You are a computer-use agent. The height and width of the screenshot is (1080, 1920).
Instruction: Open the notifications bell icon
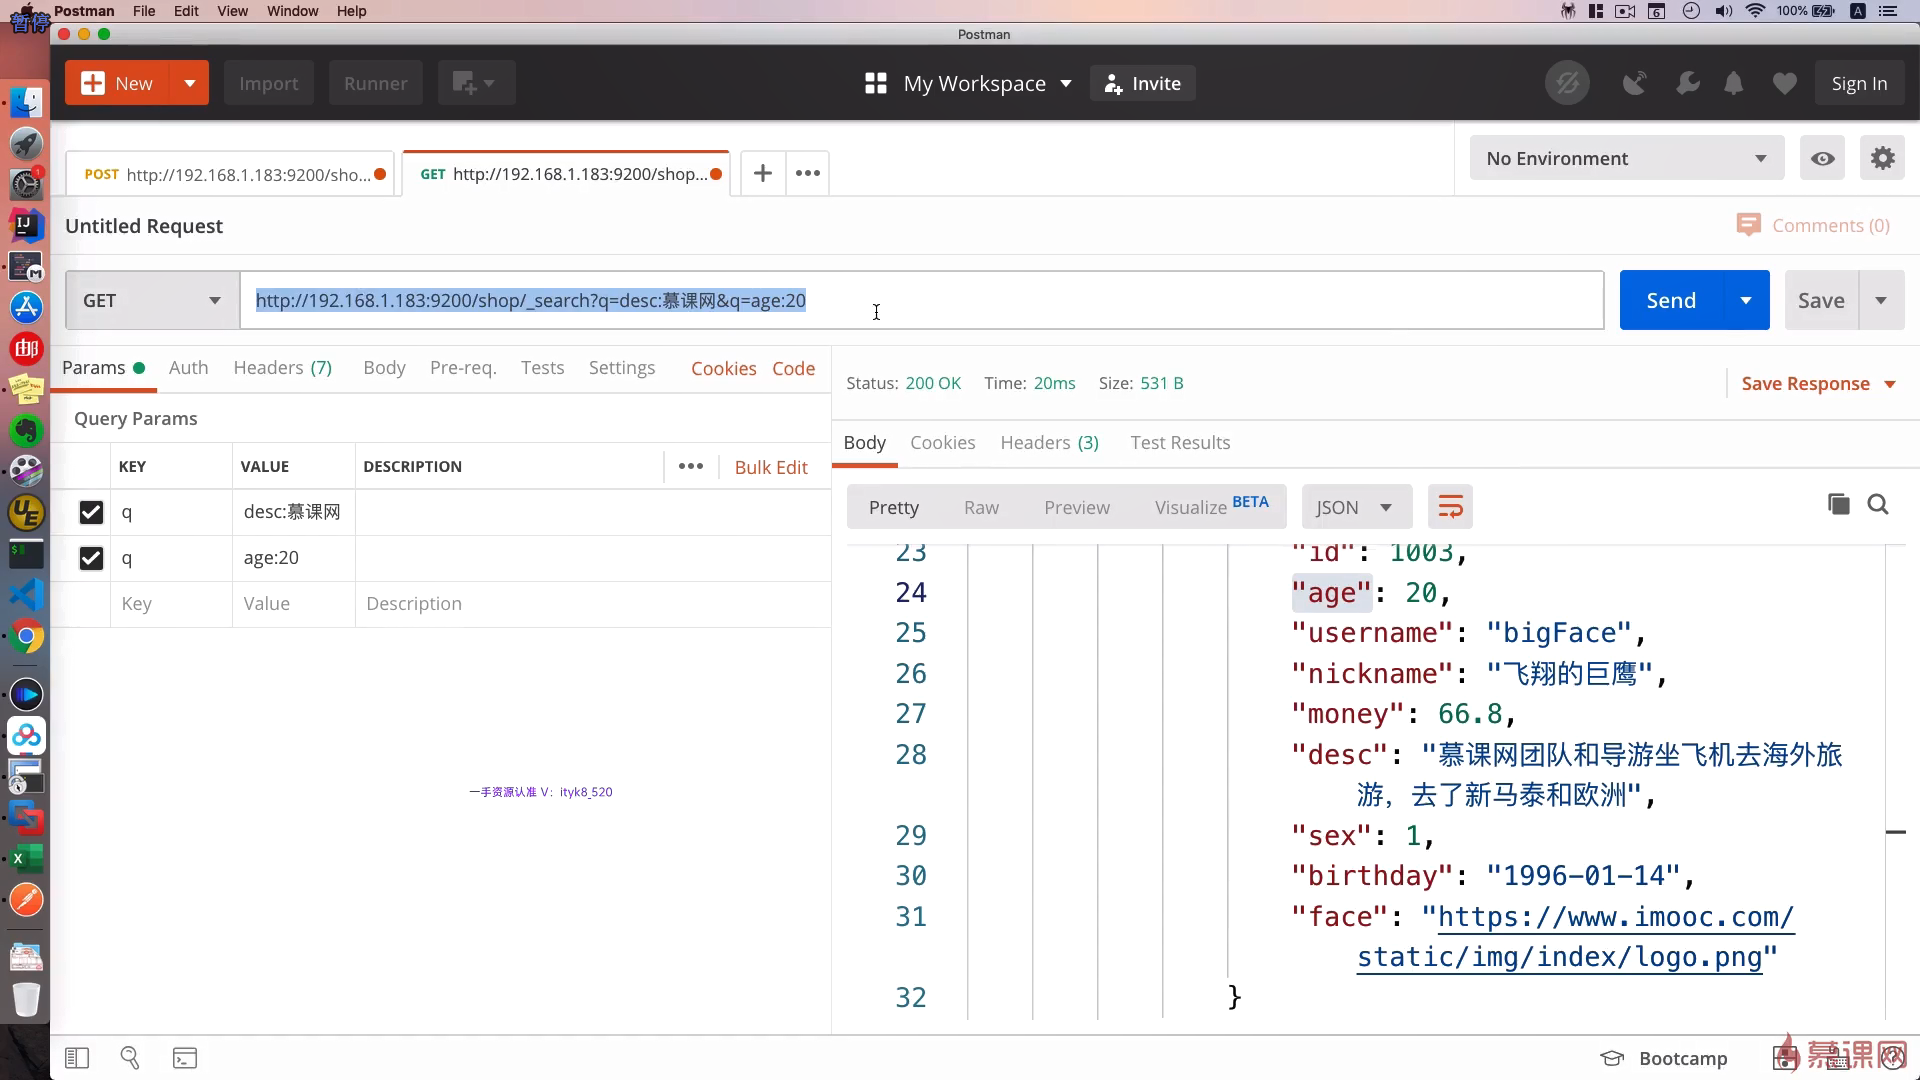pyautogui.click(x=1734, y=84)
